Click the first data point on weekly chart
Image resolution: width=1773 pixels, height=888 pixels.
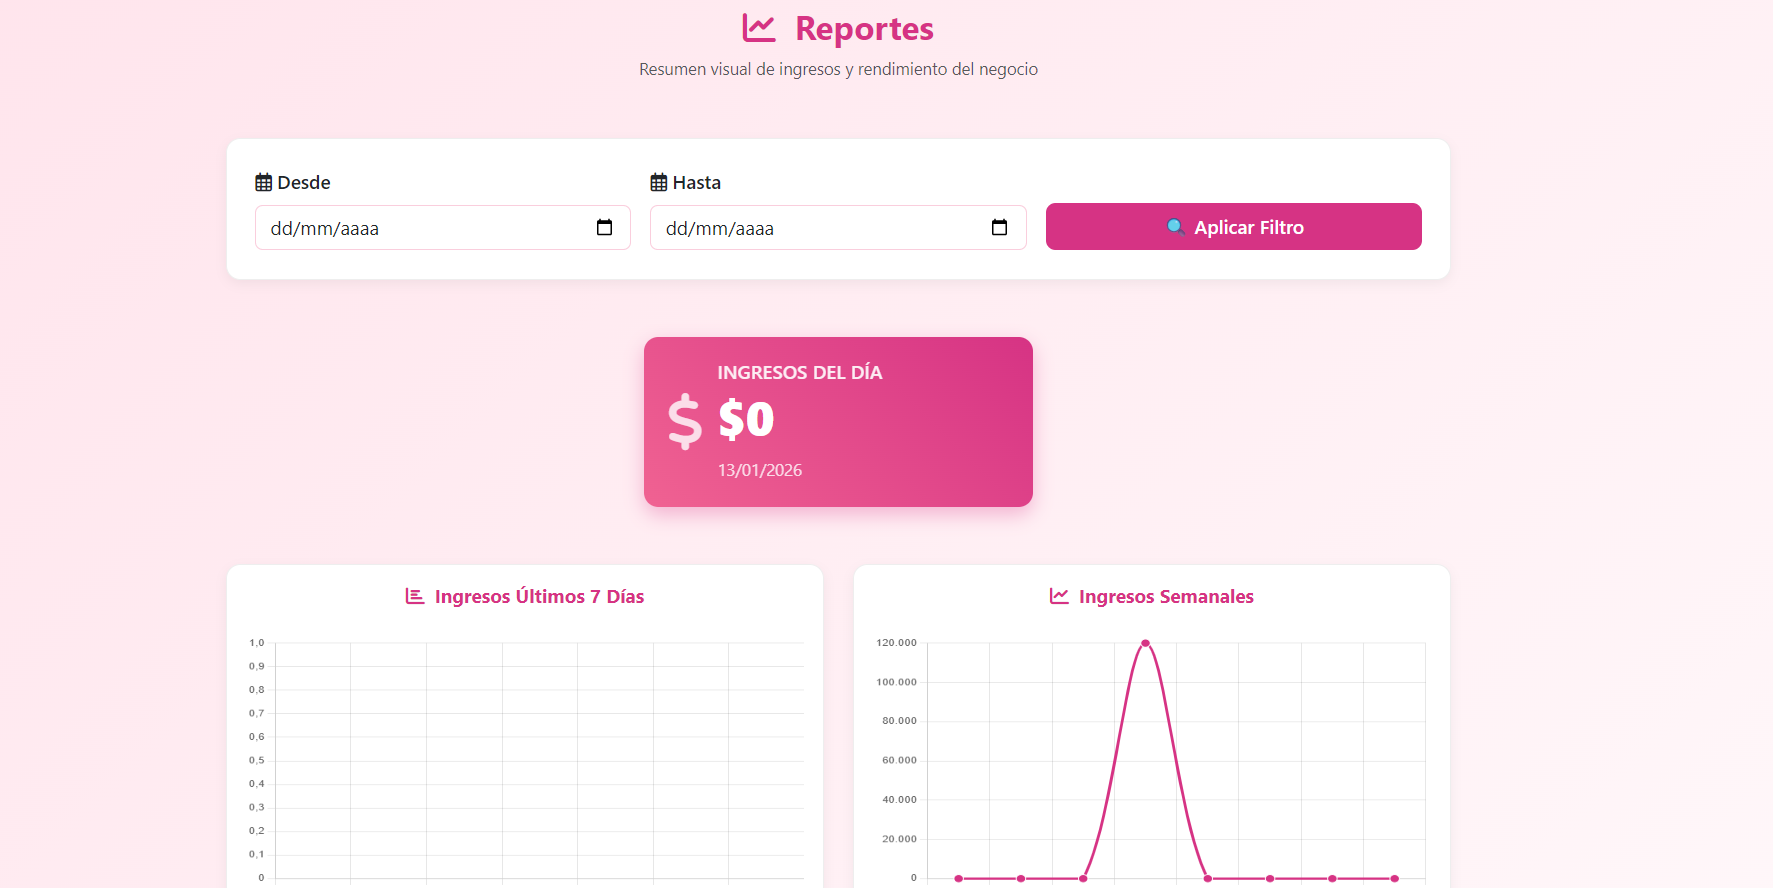958,878
